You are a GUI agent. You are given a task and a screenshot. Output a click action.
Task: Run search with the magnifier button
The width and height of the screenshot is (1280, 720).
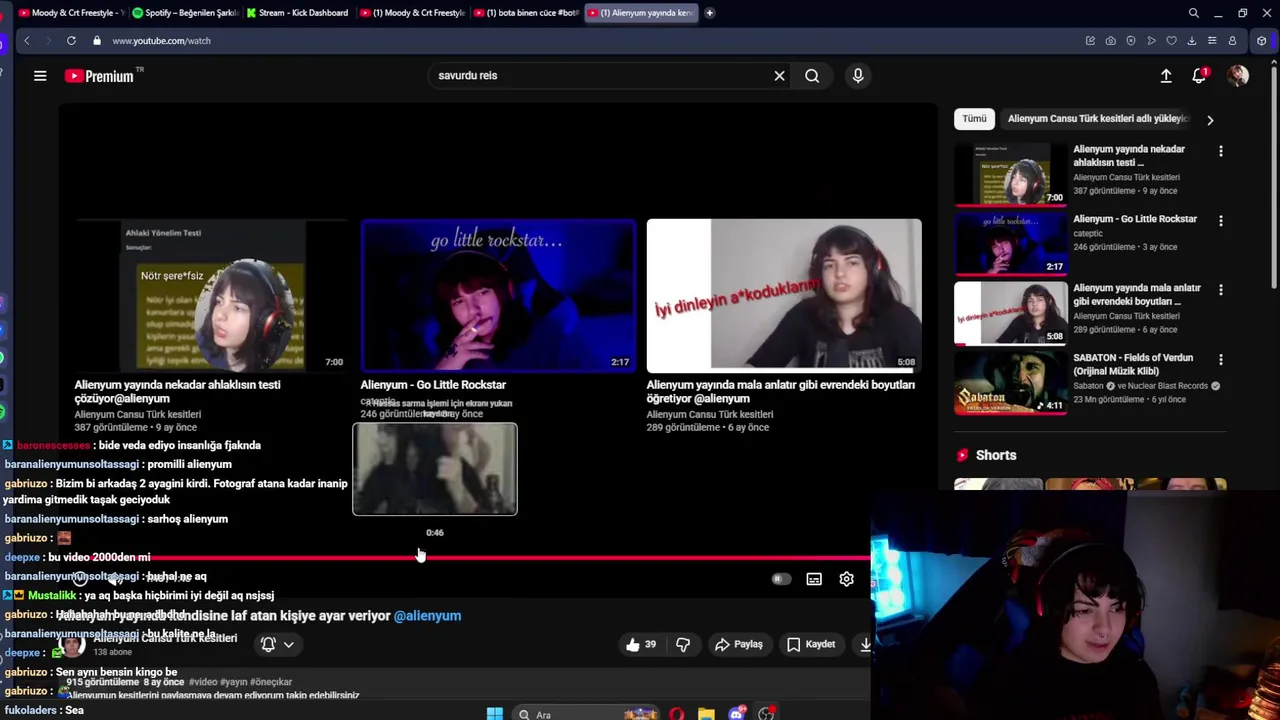click(812, 76)
